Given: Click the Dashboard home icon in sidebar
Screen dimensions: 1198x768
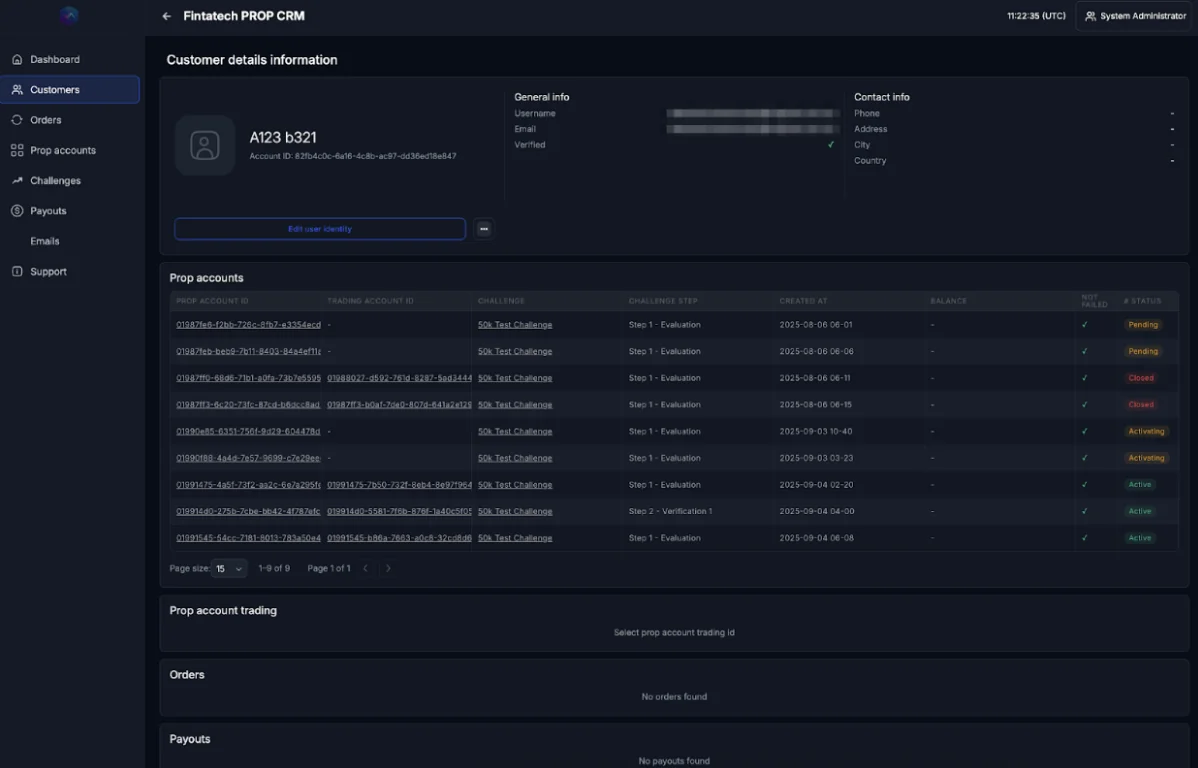Looking at the screenshot, I should pyautogui.click(x=17, y=60).
